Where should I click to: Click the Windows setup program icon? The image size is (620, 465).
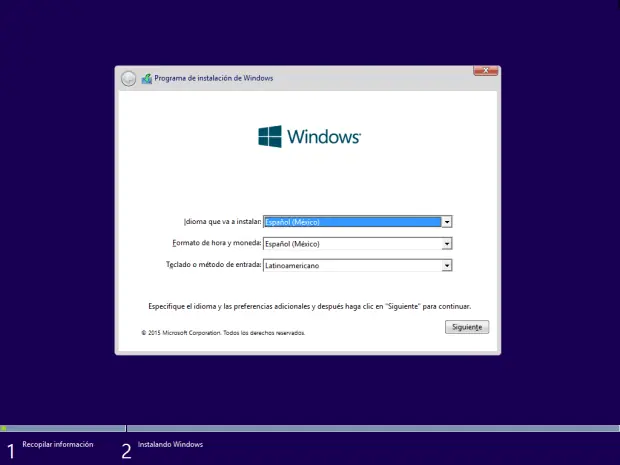click(x=147, y=78)
